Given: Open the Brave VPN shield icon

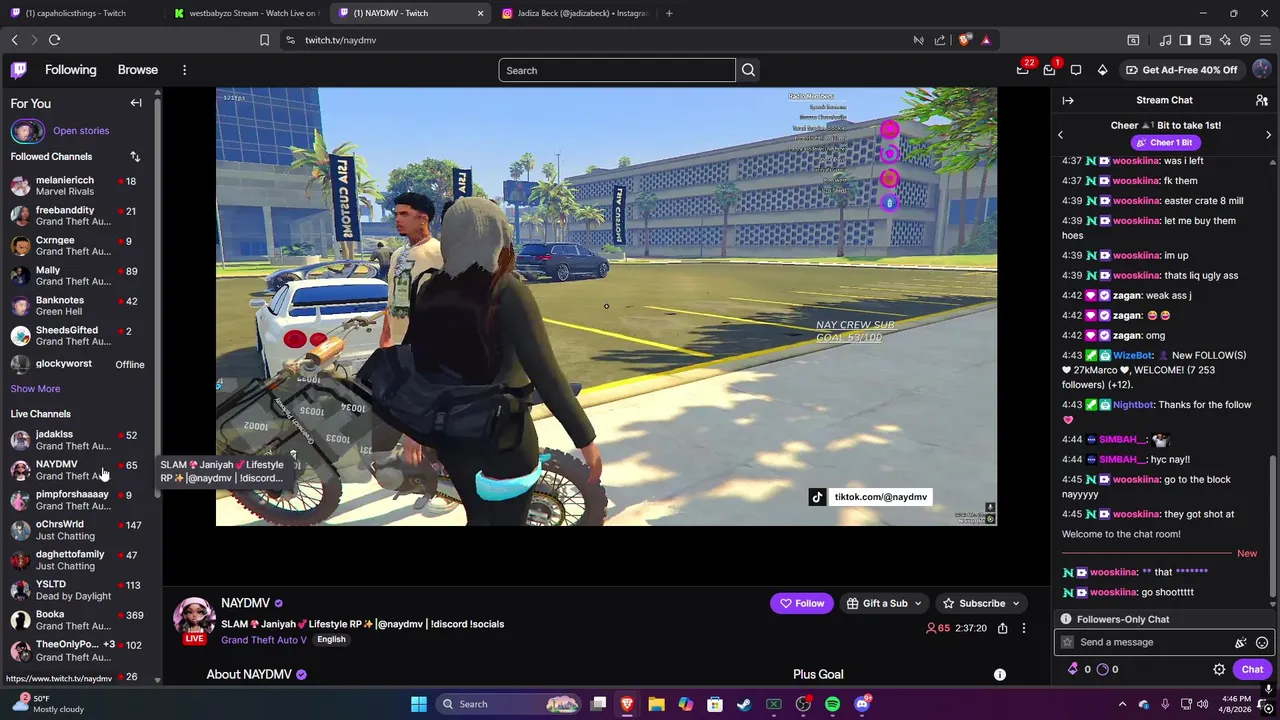Looking at the screenshot, I should coord(1245,40).
